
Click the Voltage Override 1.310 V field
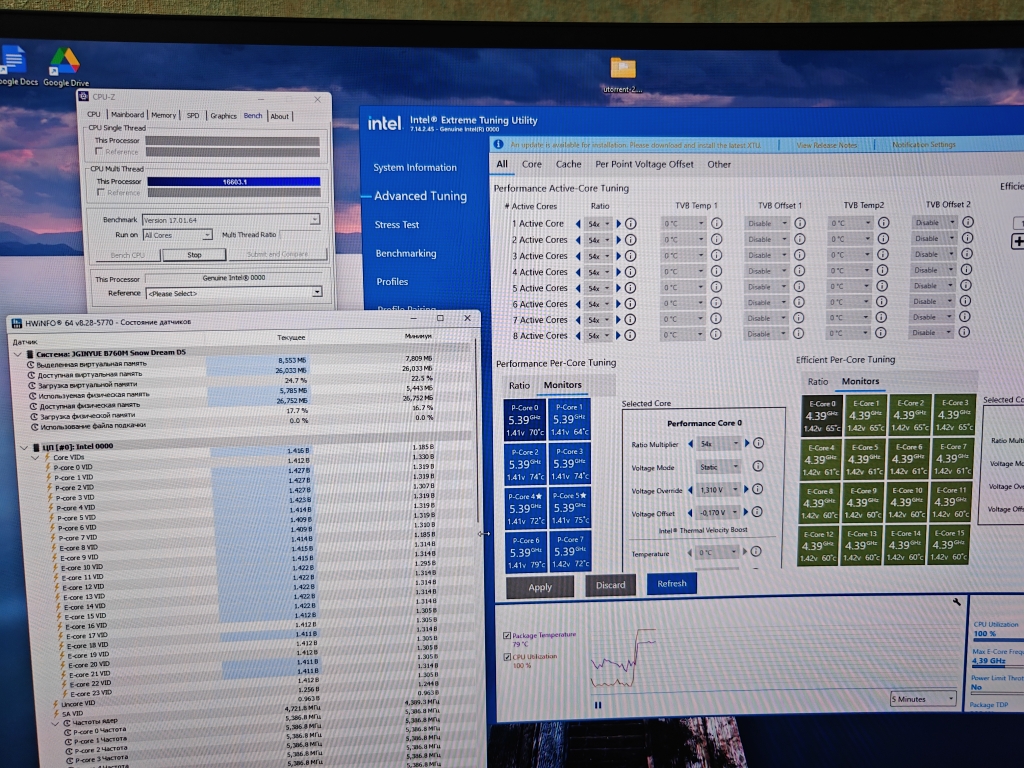pos(718,489)
